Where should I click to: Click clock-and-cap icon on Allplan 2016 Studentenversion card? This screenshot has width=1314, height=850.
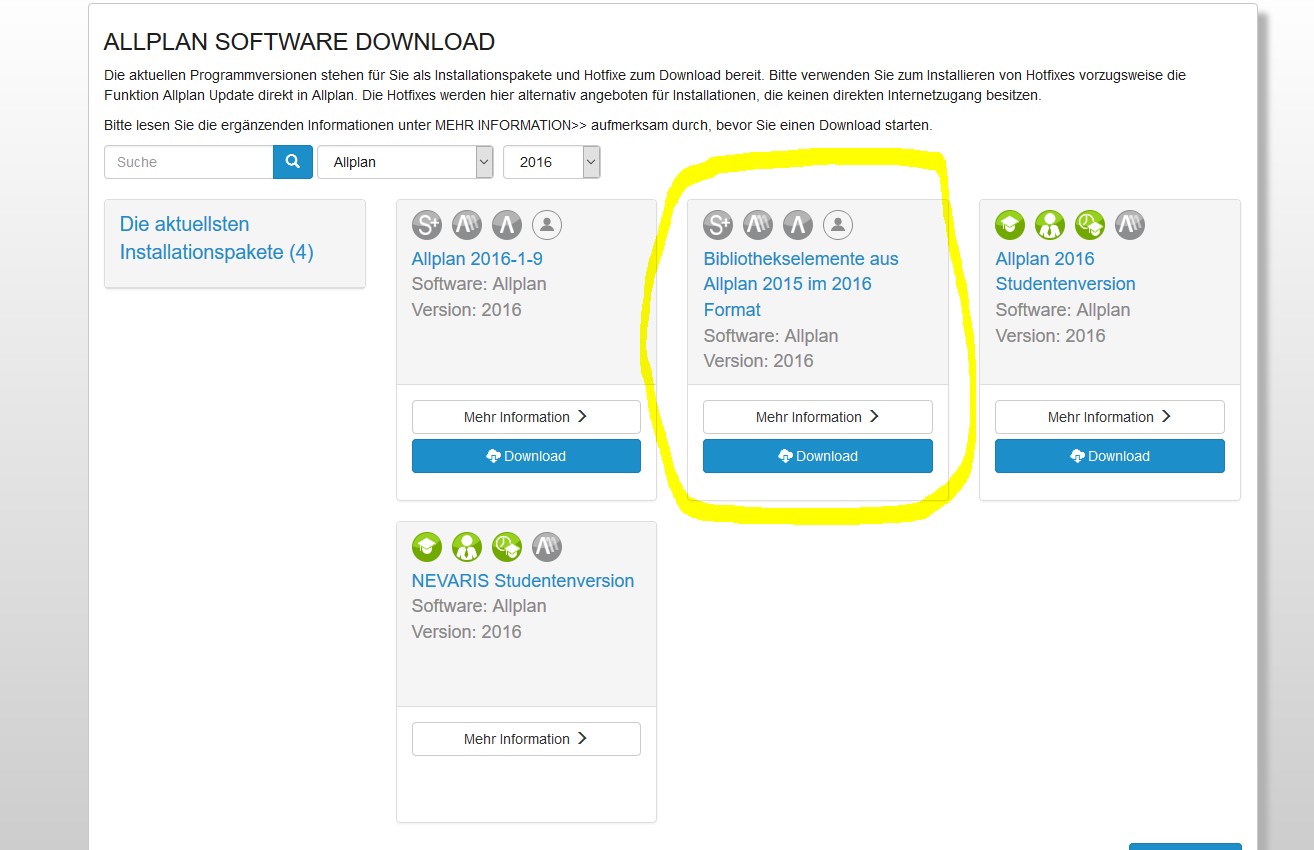point(1090,225)
